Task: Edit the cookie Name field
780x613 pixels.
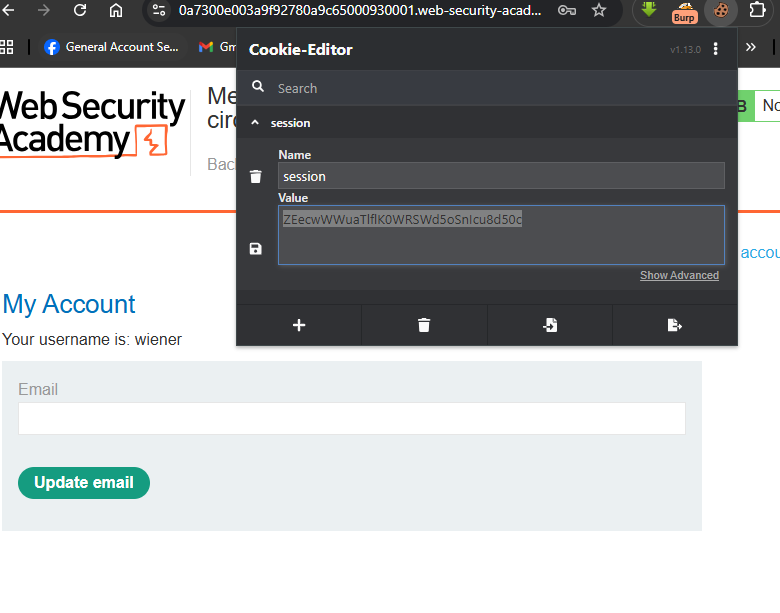Action: (501, 176)
